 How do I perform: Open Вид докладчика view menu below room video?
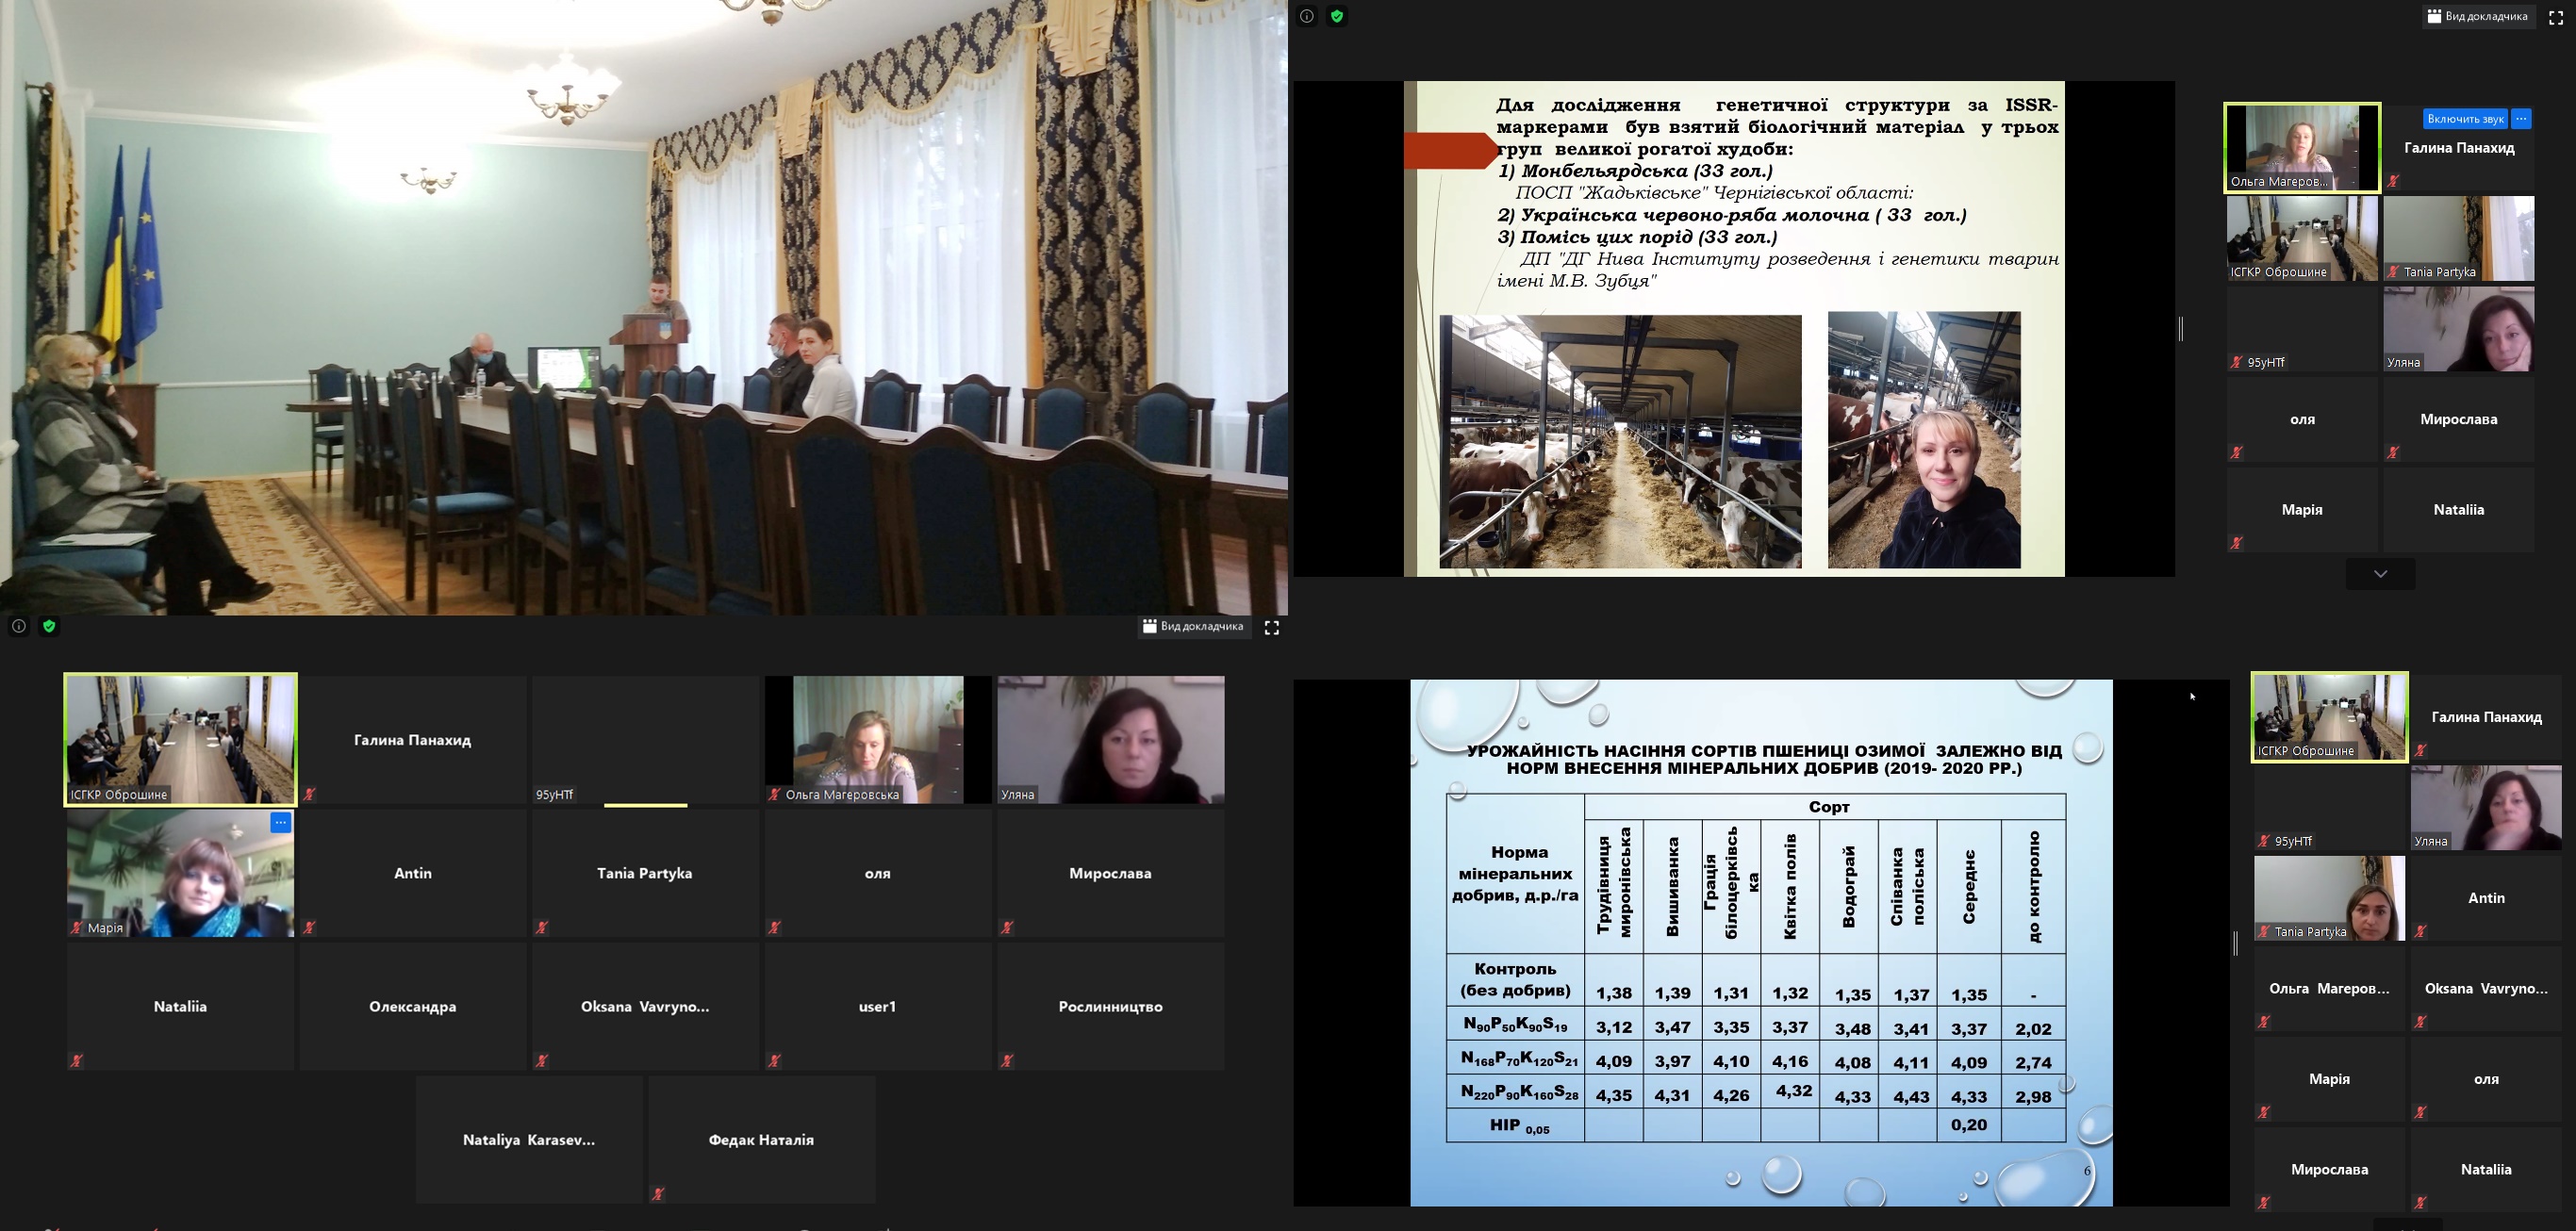[x=1194, y=627]
